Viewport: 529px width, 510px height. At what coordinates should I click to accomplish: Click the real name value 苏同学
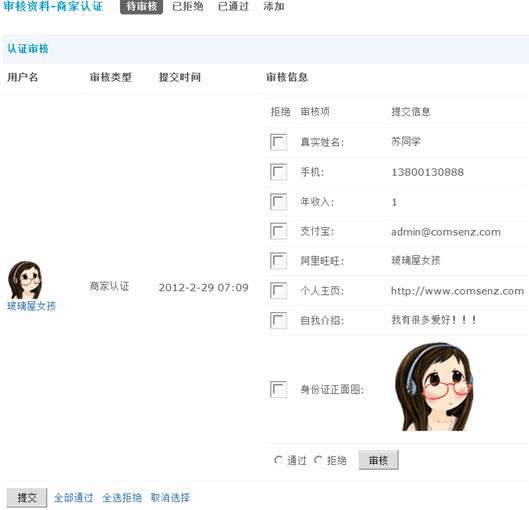406,141
